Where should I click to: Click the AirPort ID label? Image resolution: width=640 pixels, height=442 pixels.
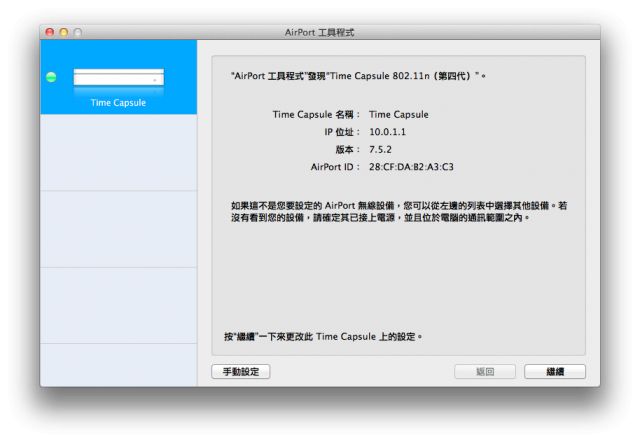pyautogui.click(x=336, y=167)
